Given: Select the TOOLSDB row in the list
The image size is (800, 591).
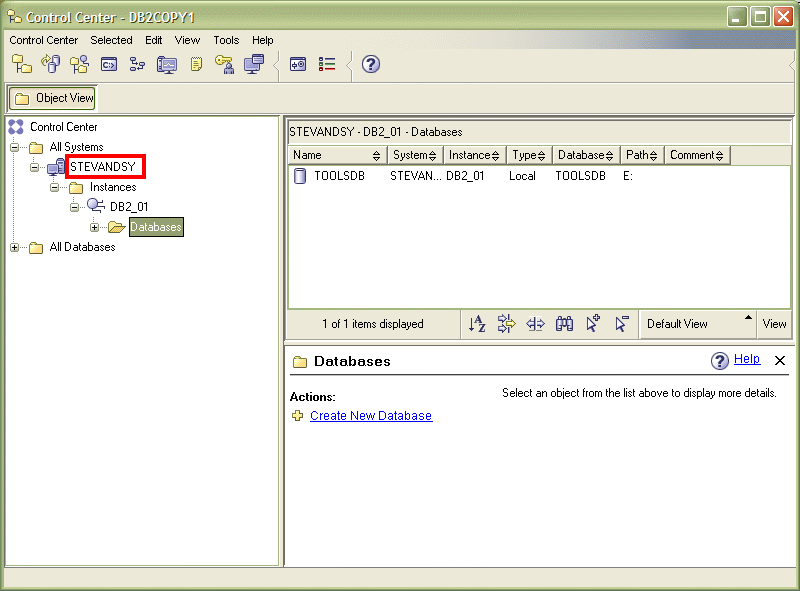Looking at the screenshot, I should (539, 176).
